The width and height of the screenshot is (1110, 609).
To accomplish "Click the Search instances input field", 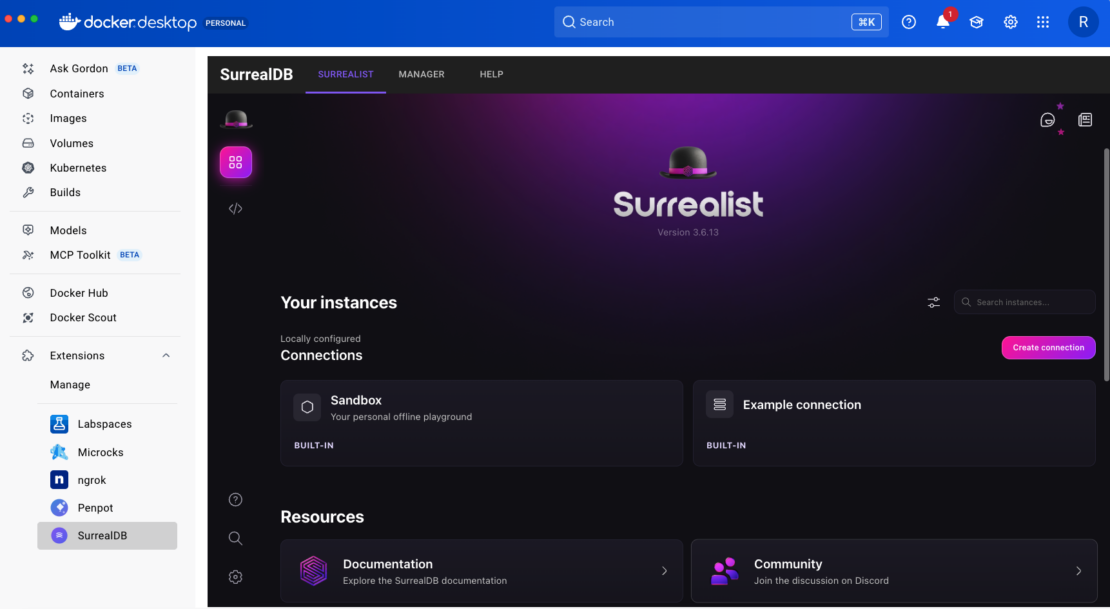I will point(1024,301).
